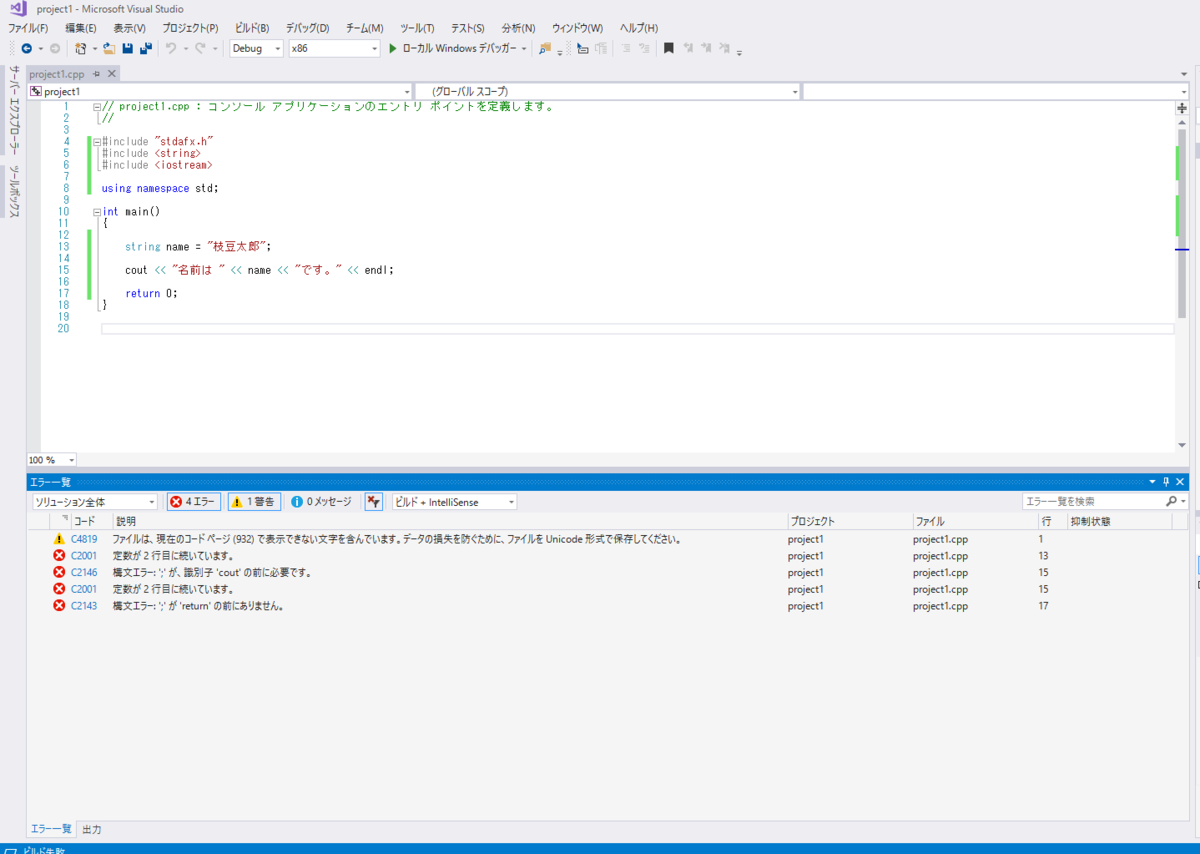Click the Find in Files toolbar icon
The height and width of the screenshot is (854, 1200).
tap(545, 48)
